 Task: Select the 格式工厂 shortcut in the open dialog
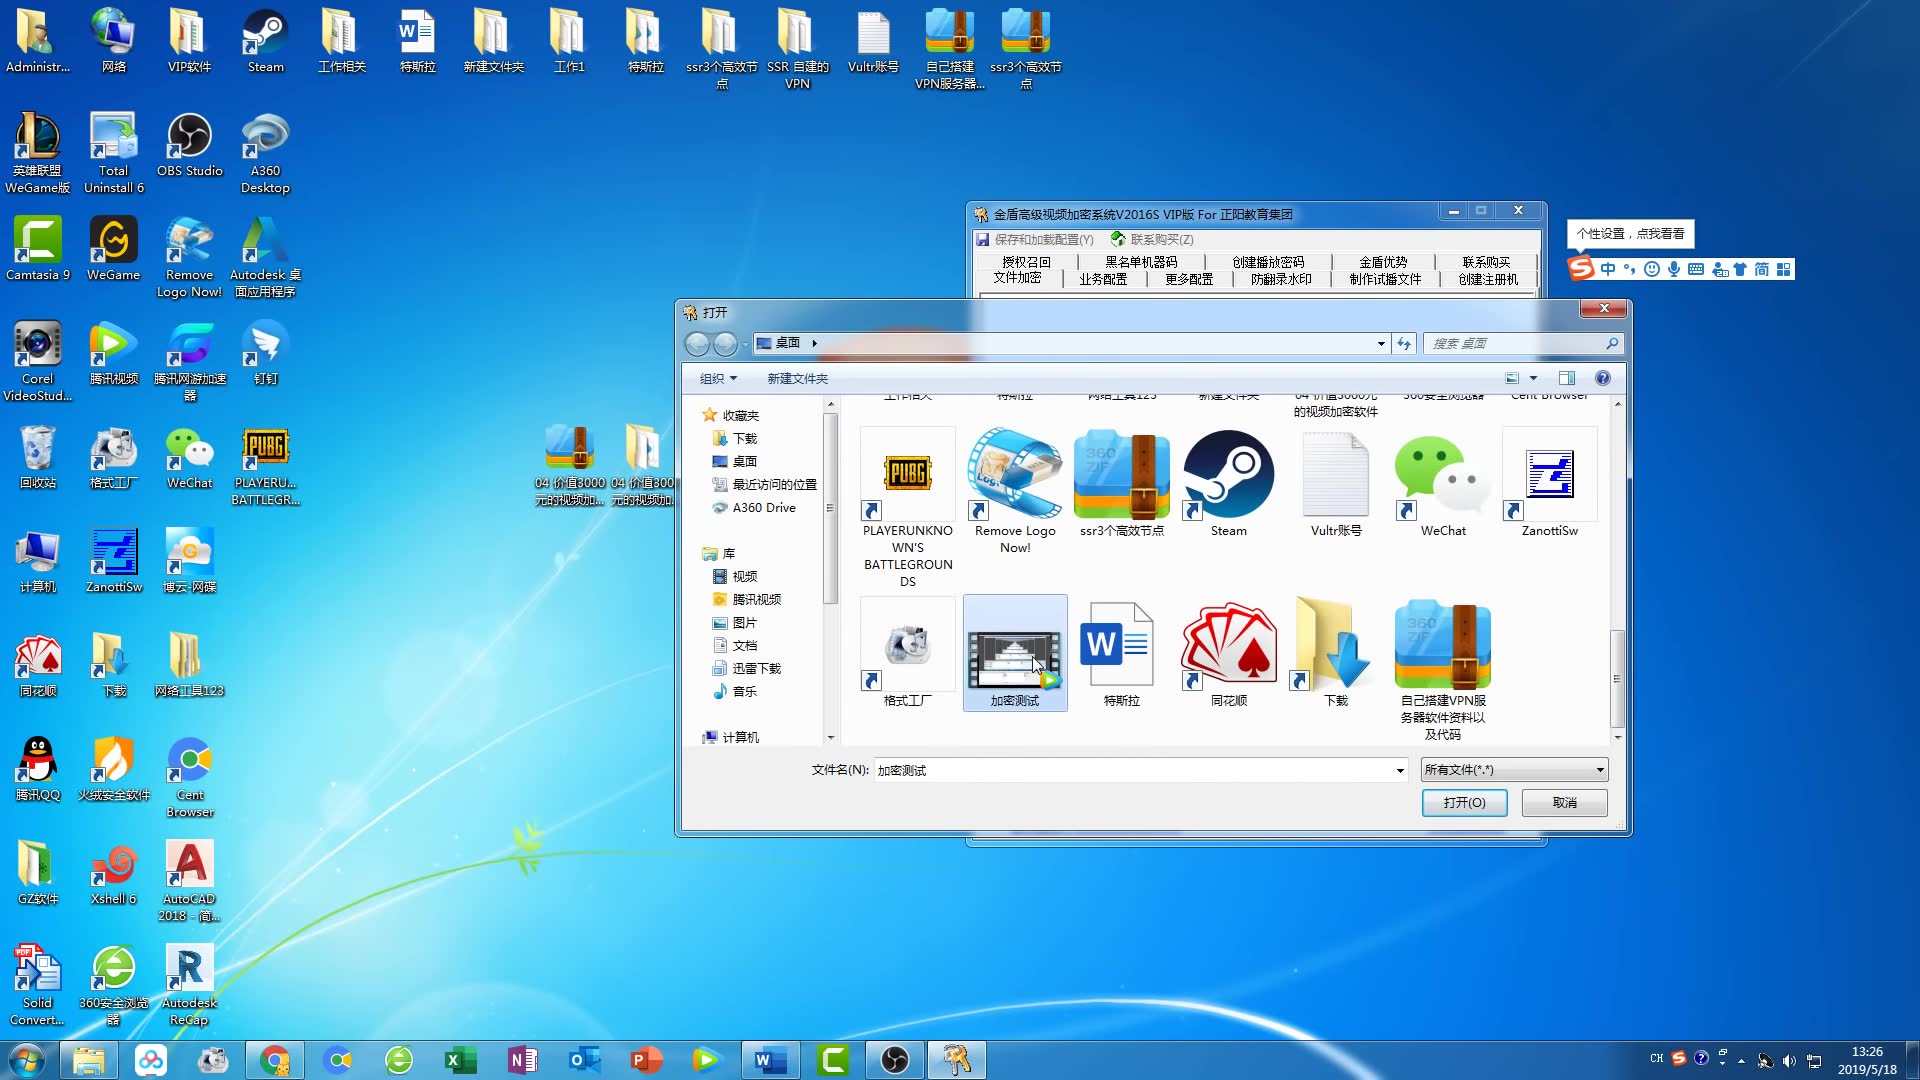pyautogui.click(x=908, y=654)
